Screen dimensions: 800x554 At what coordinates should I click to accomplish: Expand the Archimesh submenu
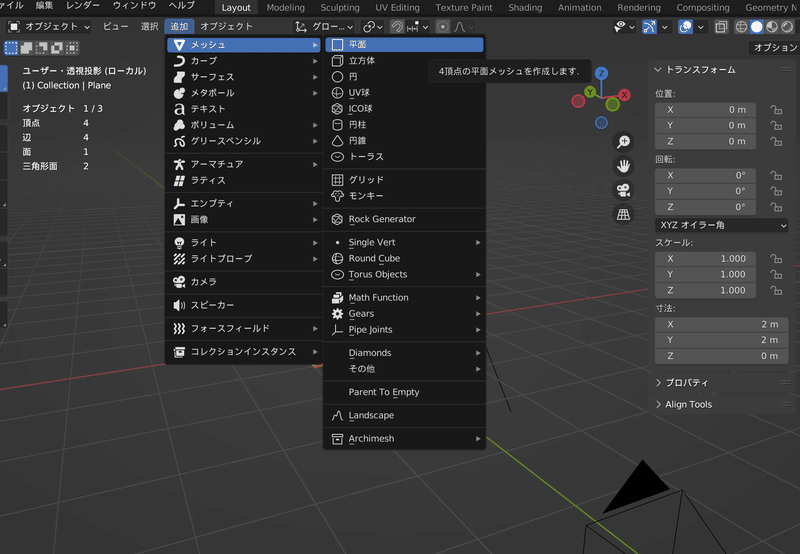pyautogui.click(x=404, y=439)
